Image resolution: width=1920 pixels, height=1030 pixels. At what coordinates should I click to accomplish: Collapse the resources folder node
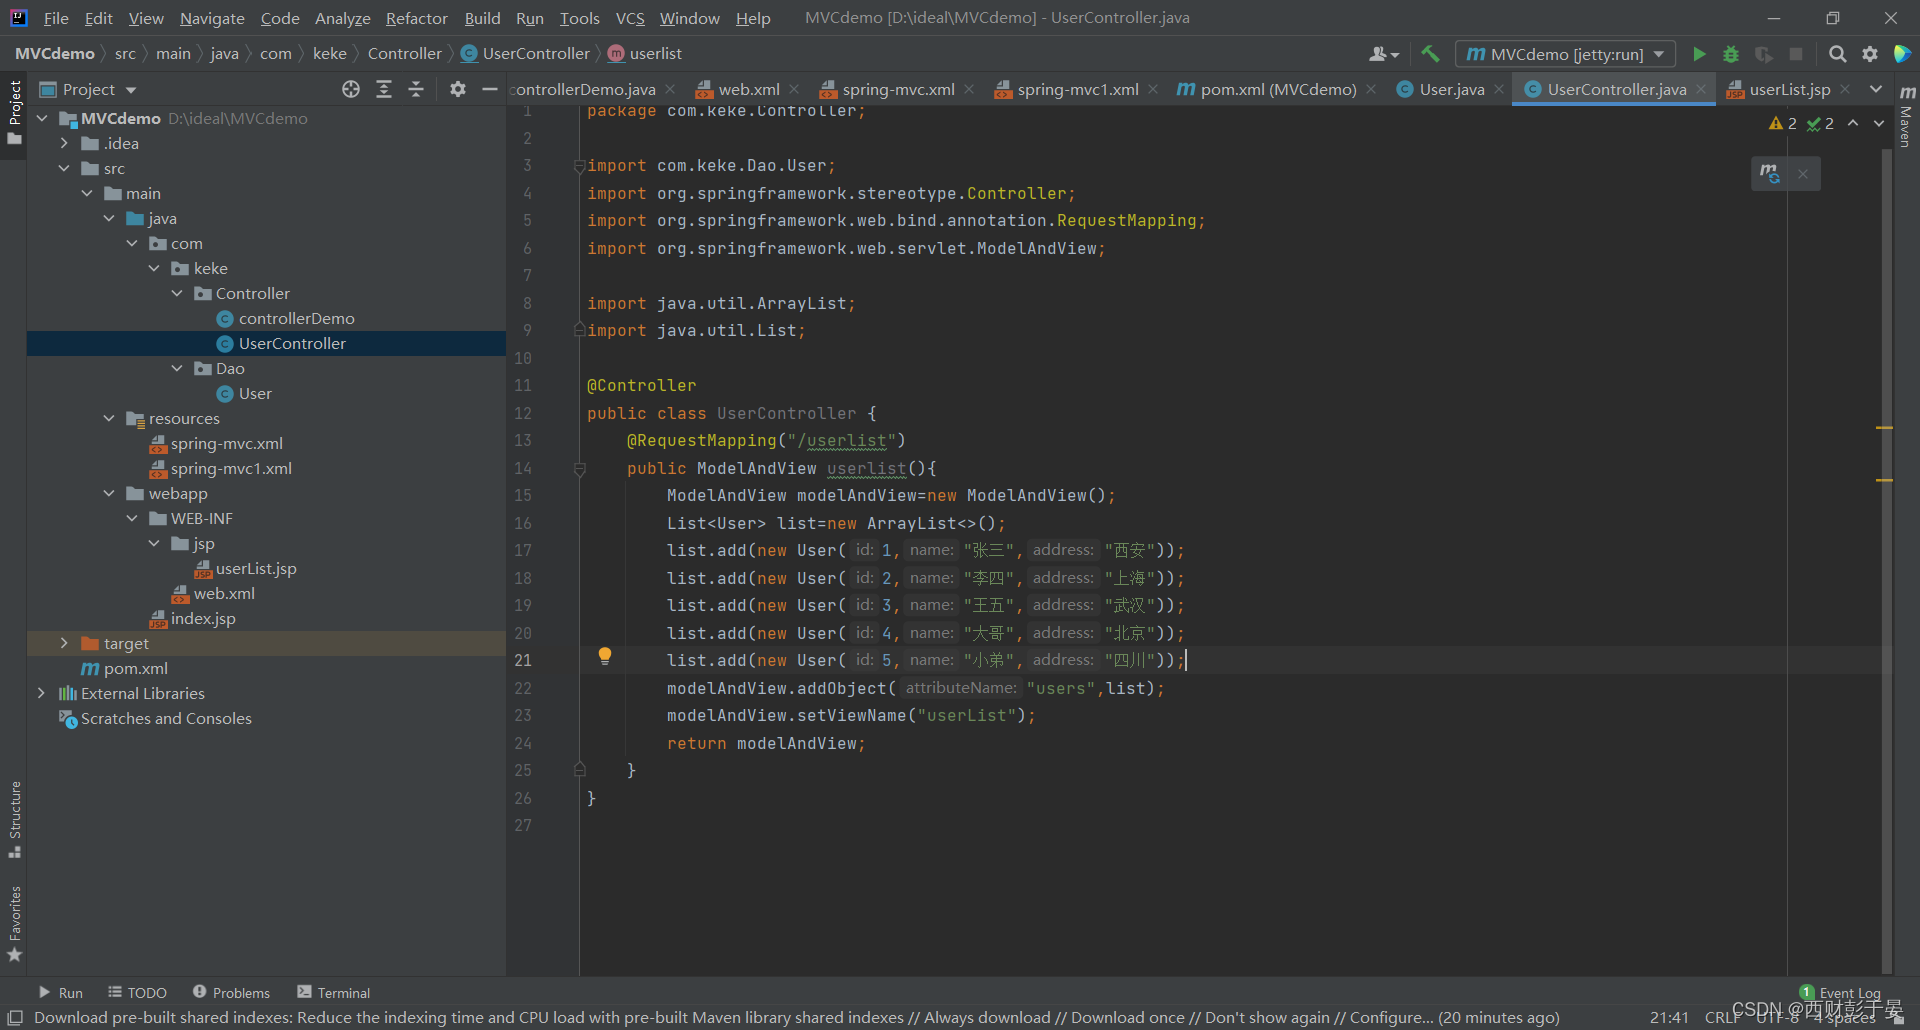[109, 418]
